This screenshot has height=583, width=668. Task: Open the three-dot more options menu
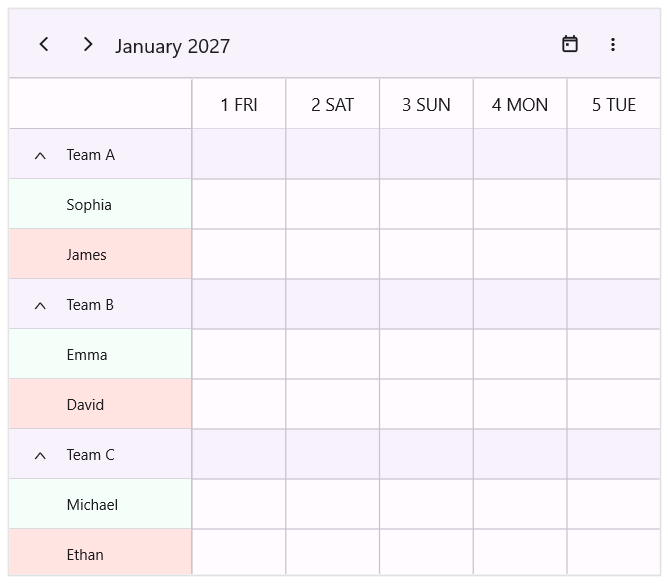[613, 44]
